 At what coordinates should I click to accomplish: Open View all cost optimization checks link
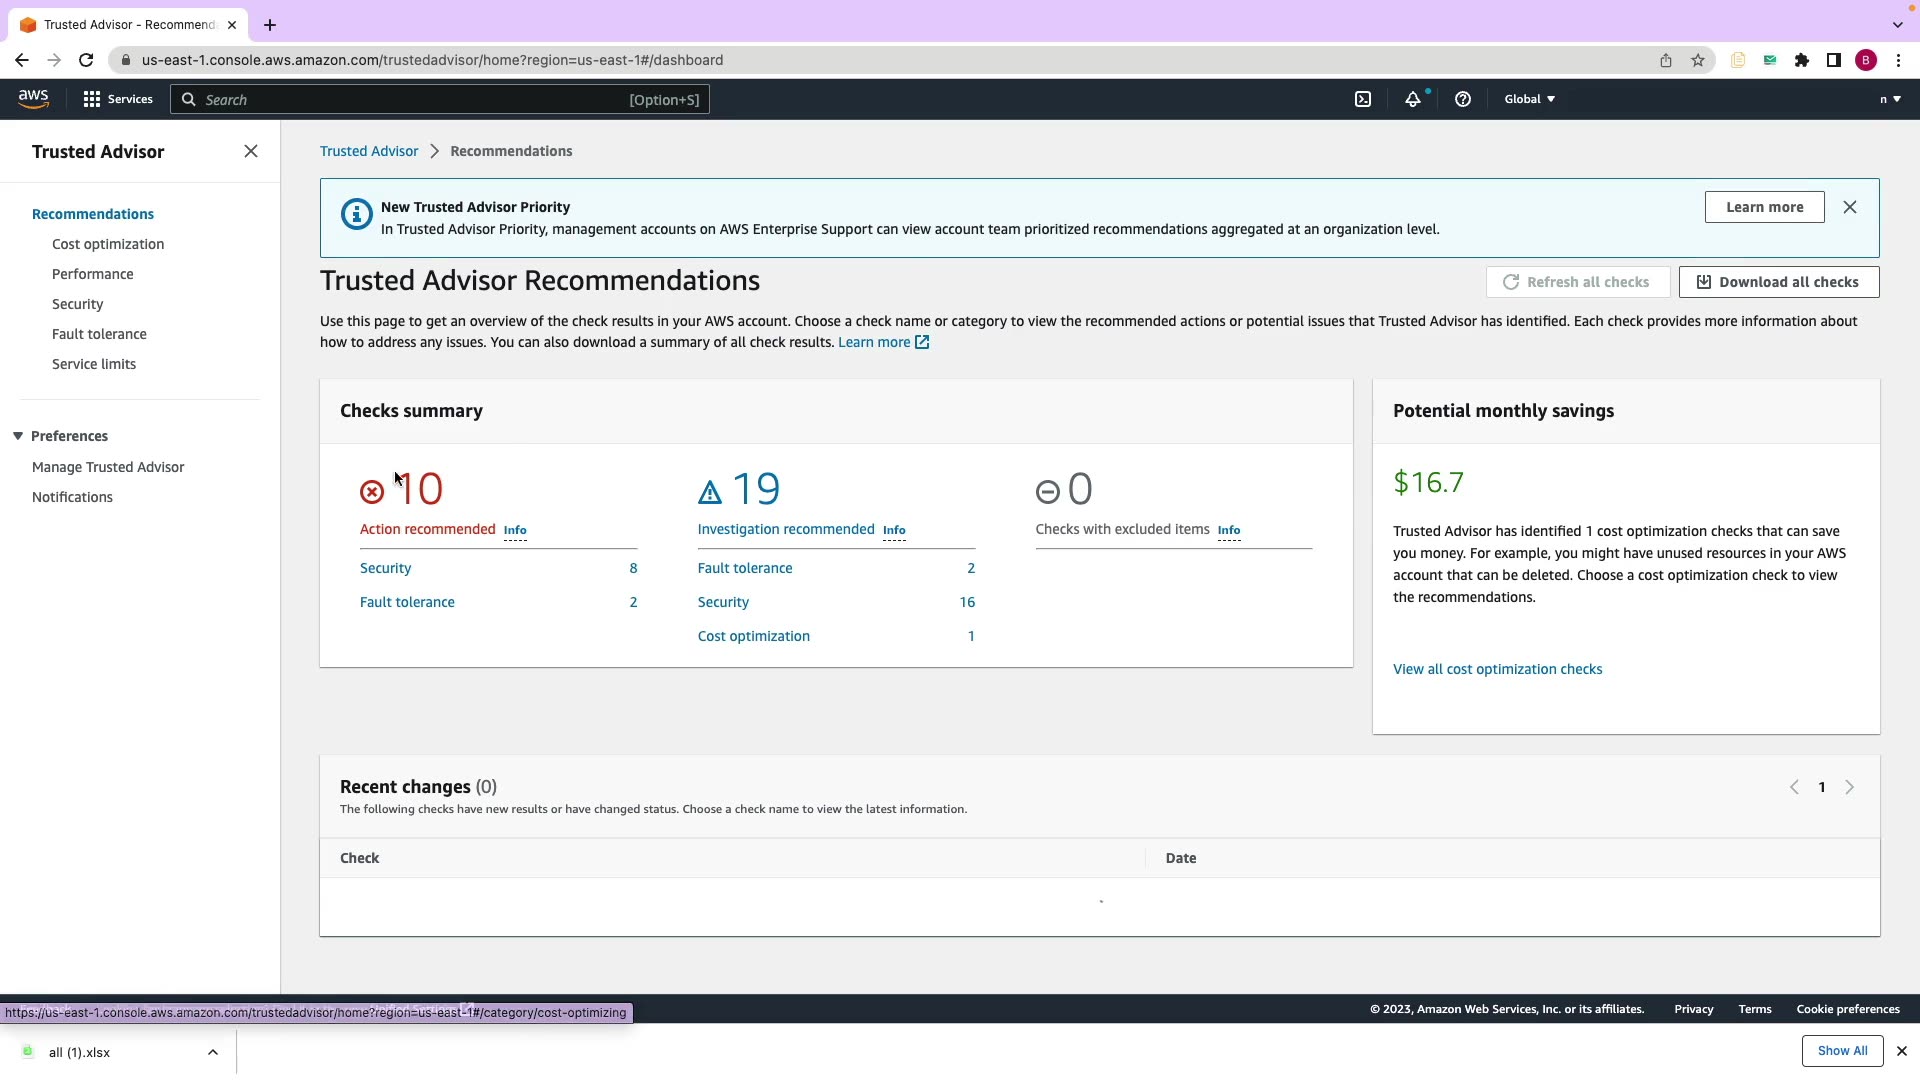click(x=1497, y=669)
